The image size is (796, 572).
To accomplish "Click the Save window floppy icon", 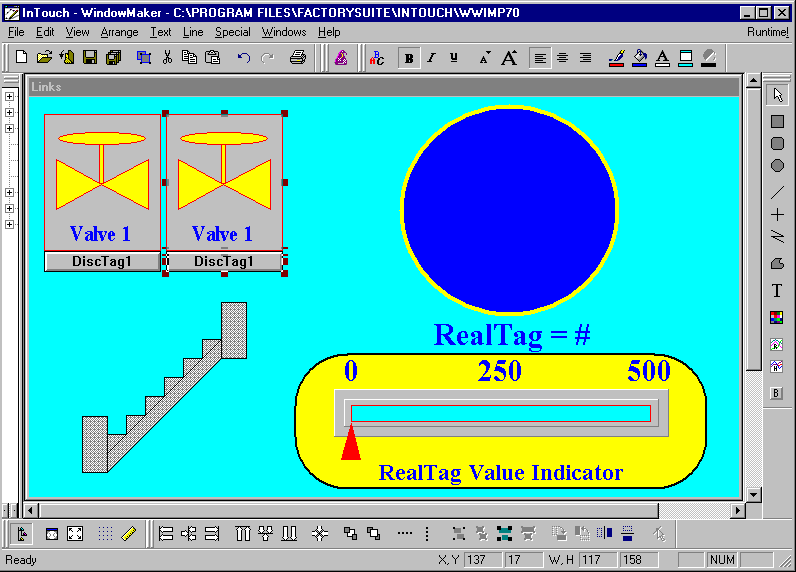I will (x=90, y=57).
